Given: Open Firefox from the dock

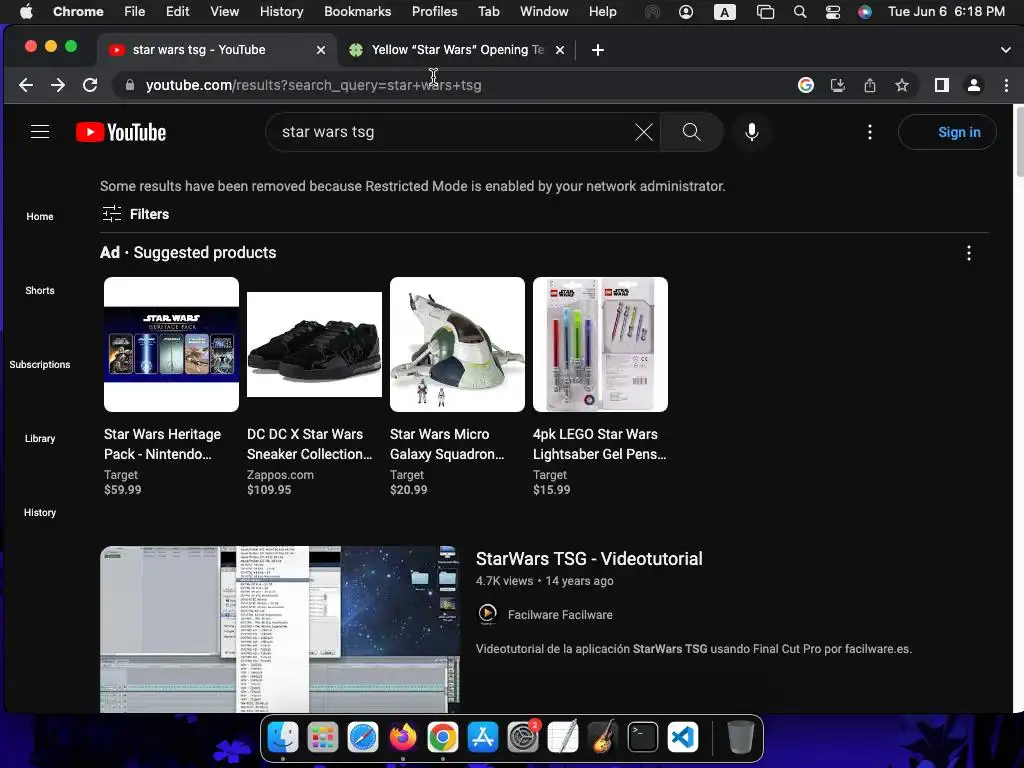Looking at the screenshot, I should point(403,738).
